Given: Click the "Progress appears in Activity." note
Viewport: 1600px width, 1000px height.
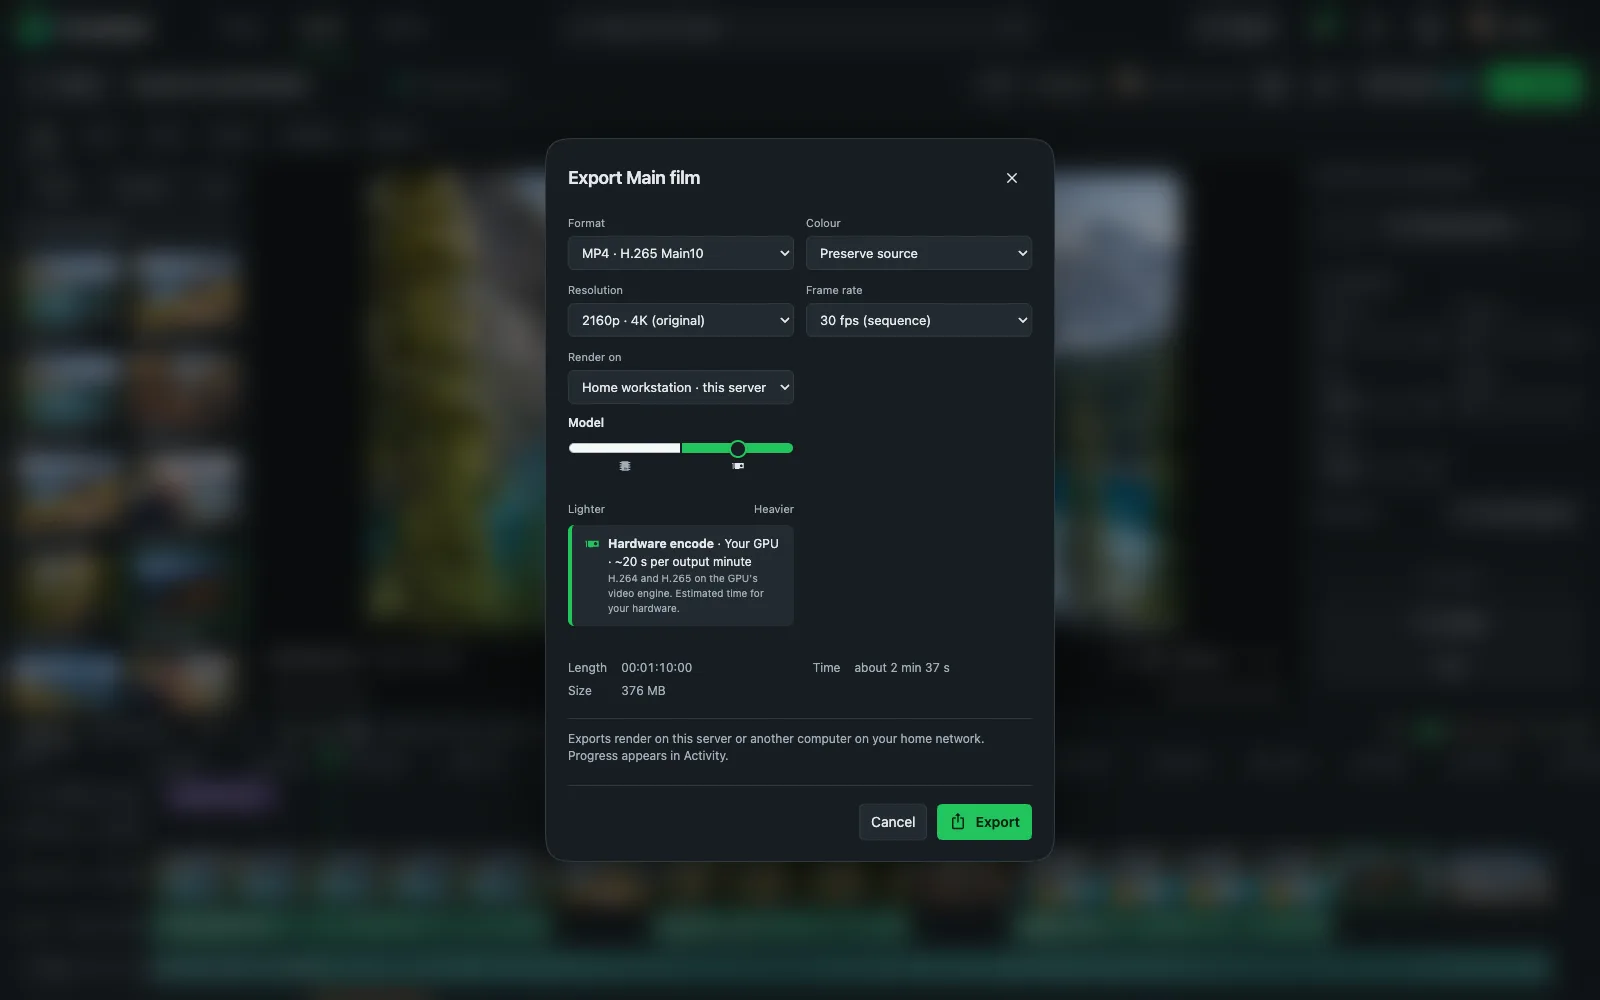Looking at the screenshot, I should pyautogui.click(x=648, y=756).
